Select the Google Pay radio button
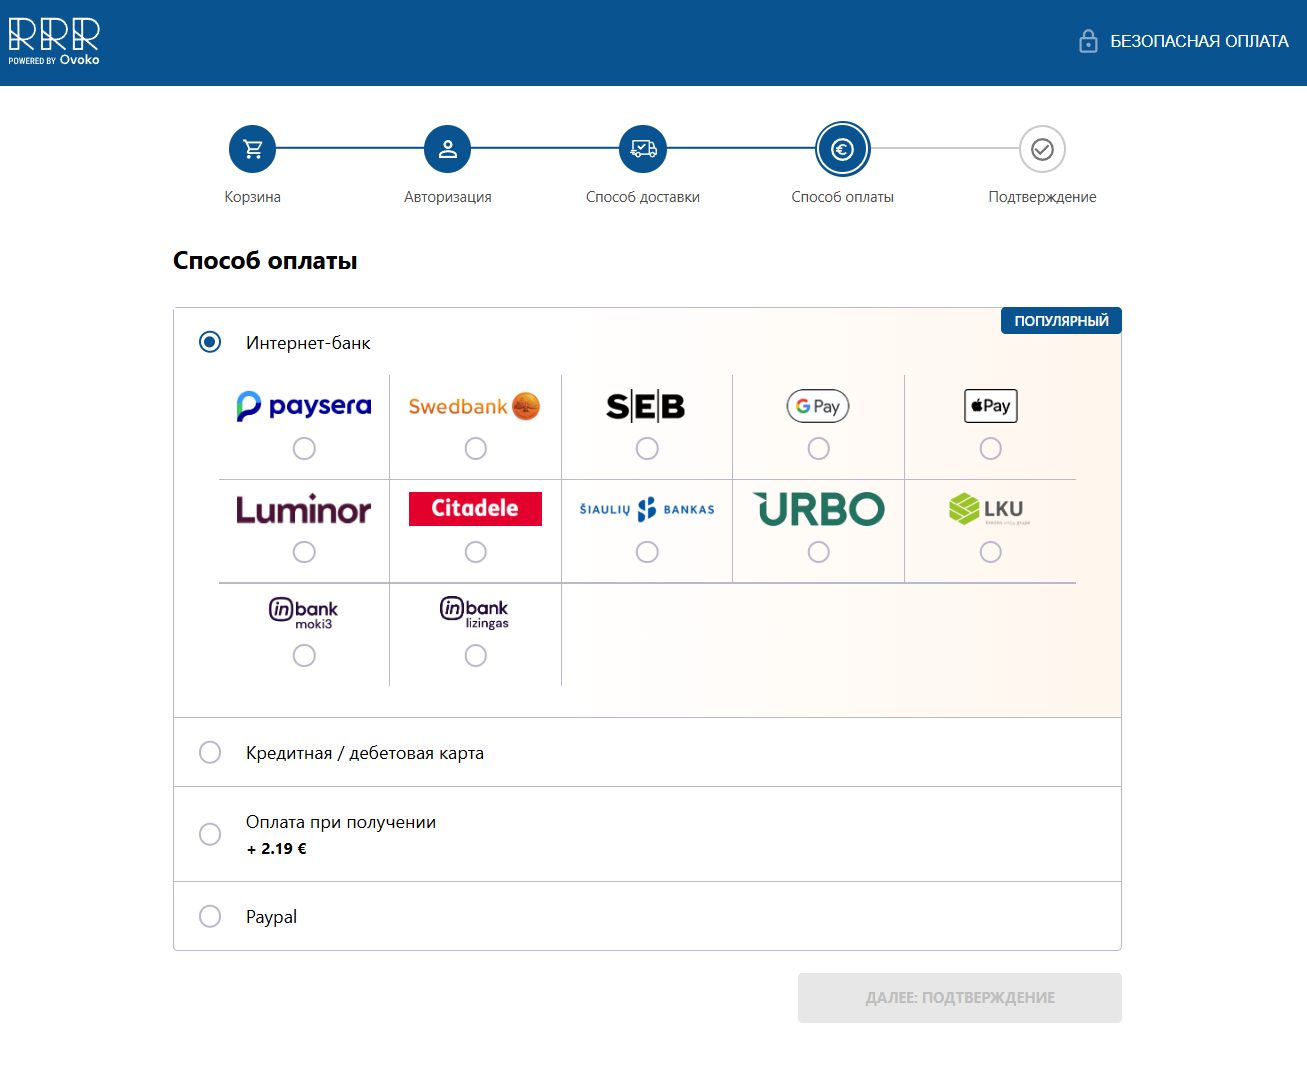Screen dimensions: 1307x1065 (819, 449)
